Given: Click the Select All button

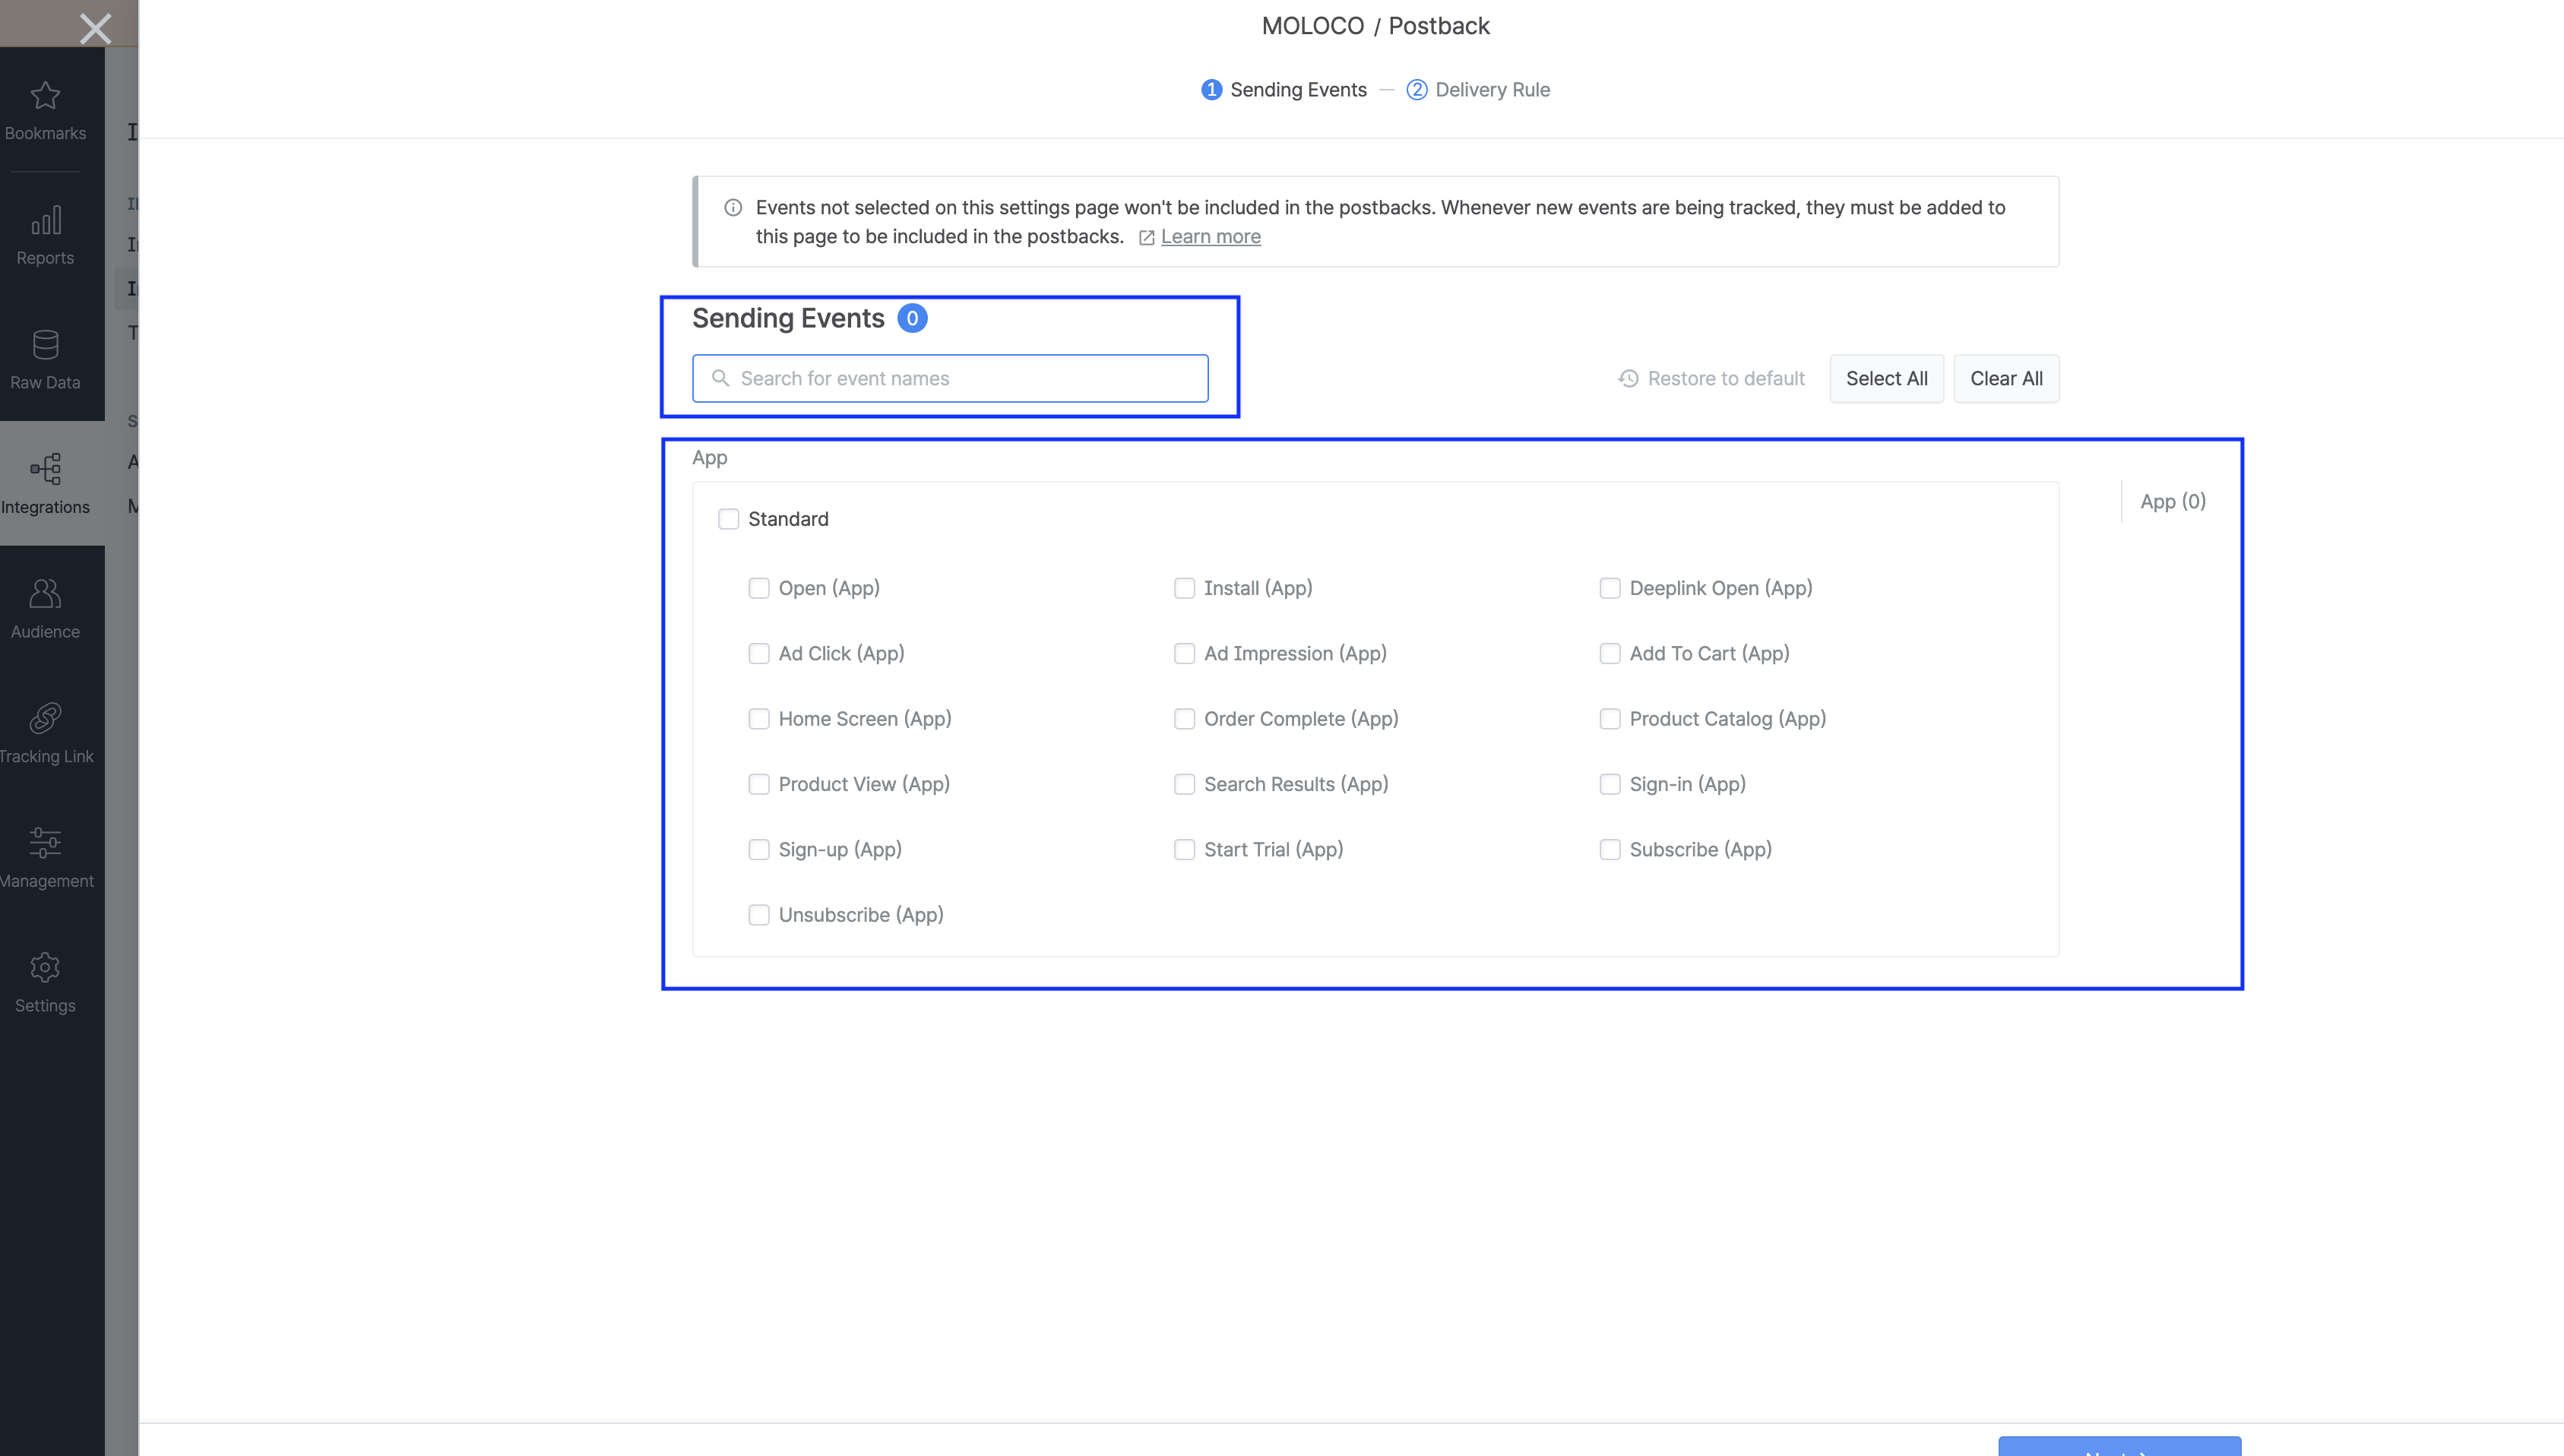Looking at the screenshot, I should 1886,378.
